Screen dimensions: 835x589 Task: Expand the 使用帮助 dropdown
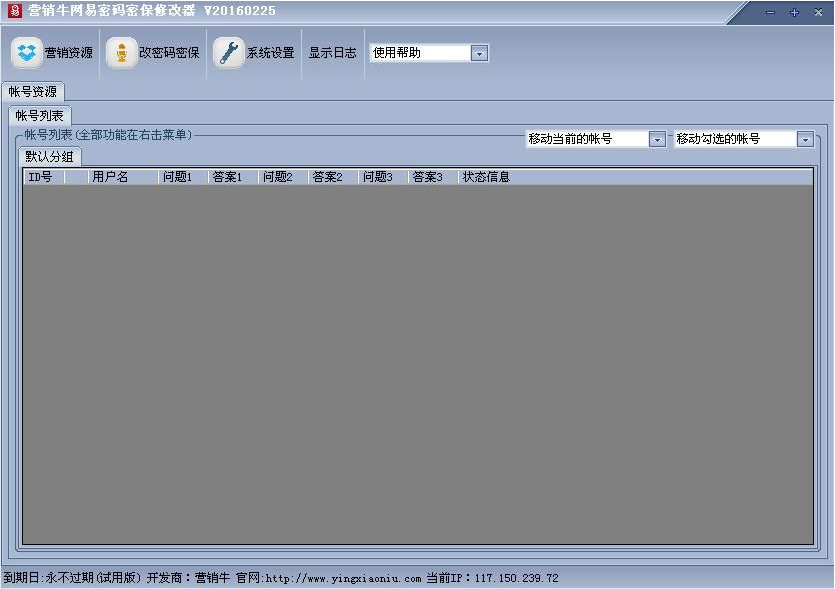point(479,53)
